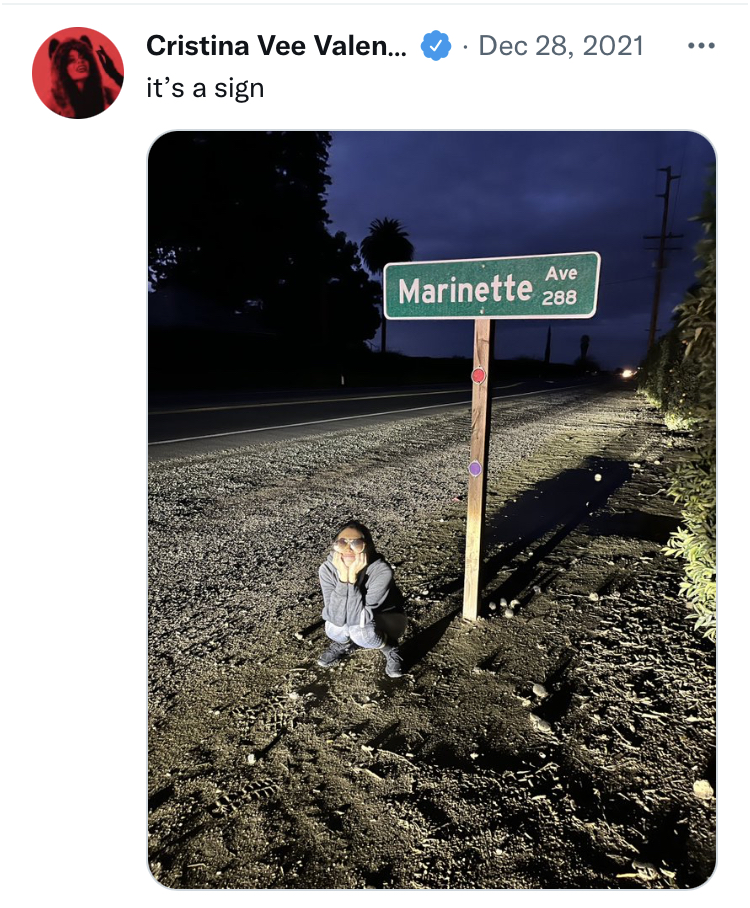Click the crouching person in the photo
The height and width of the screenshot is (908, 750).
click(x=359, y=594)
